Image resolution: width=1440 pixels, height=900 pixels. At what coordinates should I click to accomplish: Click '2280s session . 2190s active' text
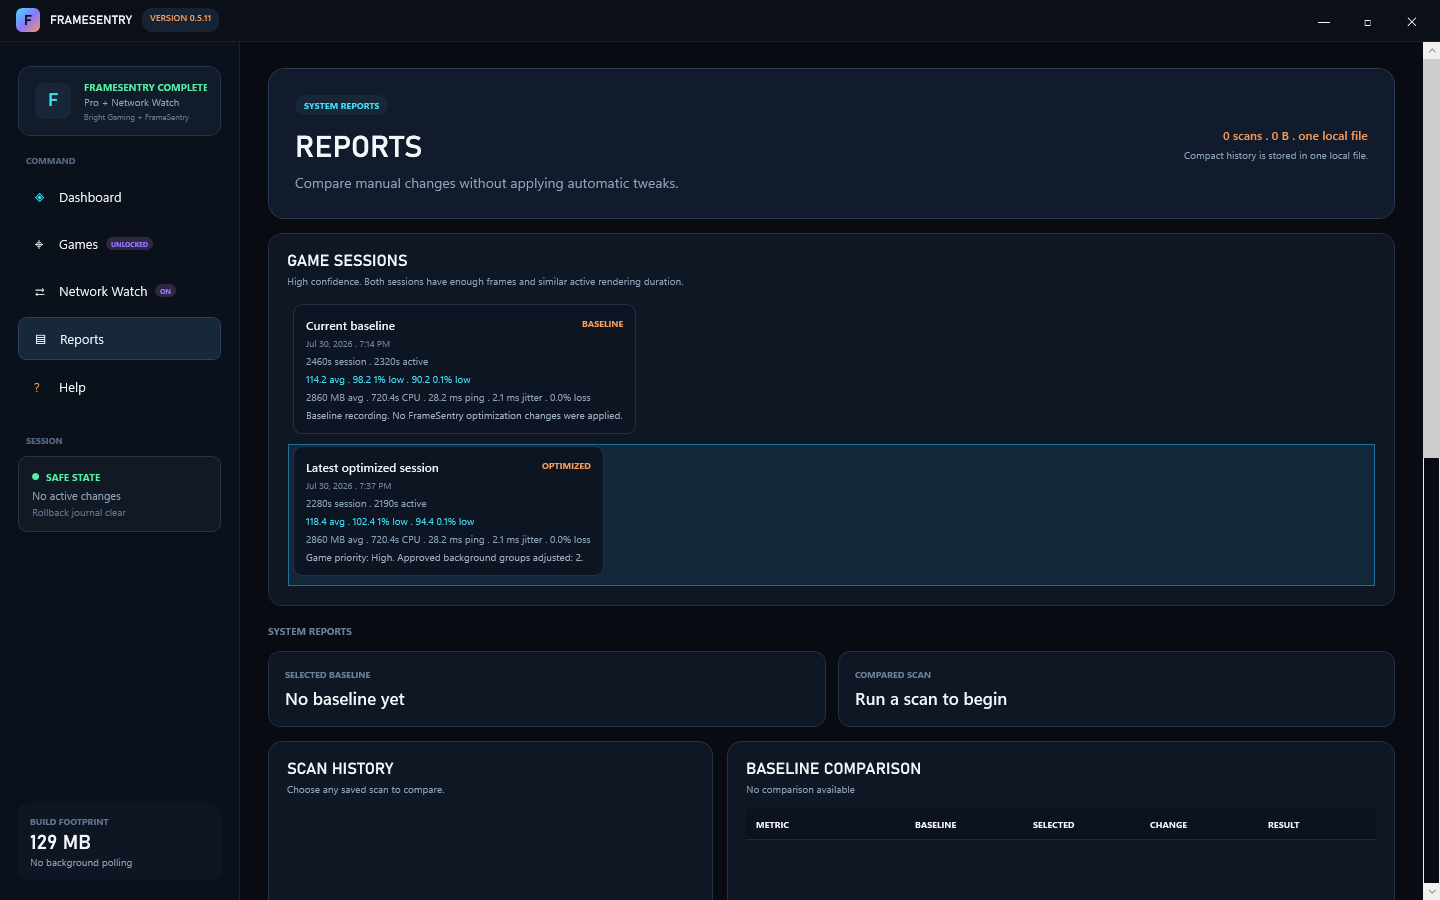(366, 504)
